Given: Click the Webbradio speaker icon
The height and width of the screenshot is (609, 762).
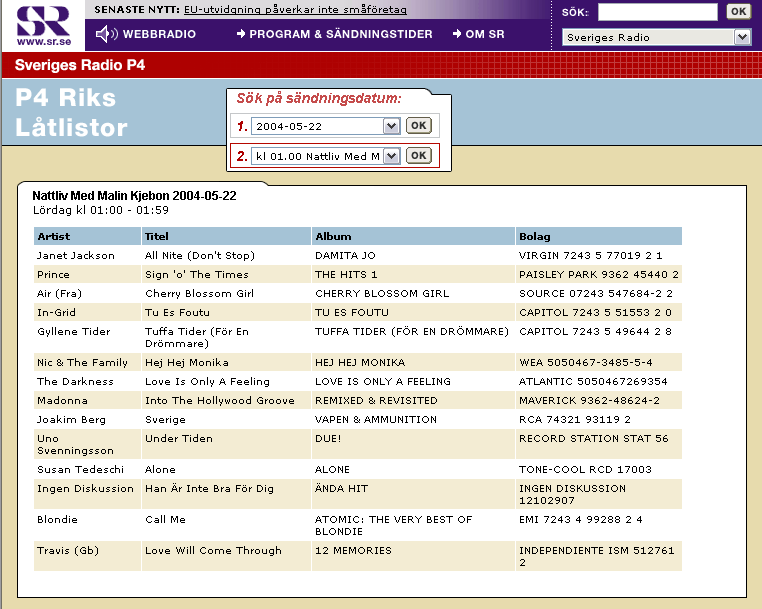Looking at the screenshot, I should pos(106,34).
